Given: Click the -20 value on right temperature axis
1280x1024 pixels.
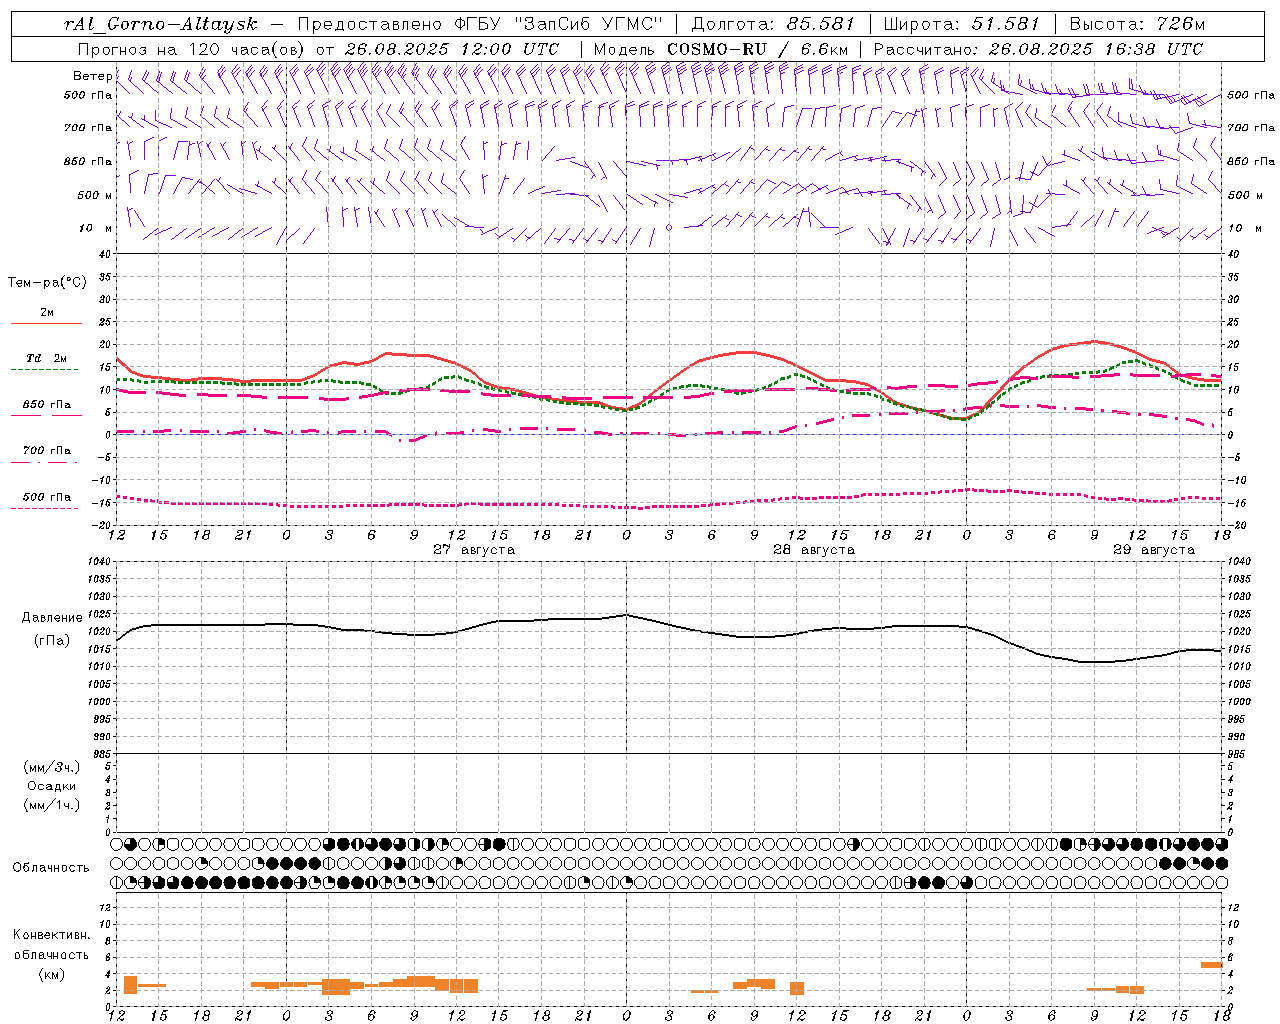Looking at the screenshot, I should click(1236, 525).
